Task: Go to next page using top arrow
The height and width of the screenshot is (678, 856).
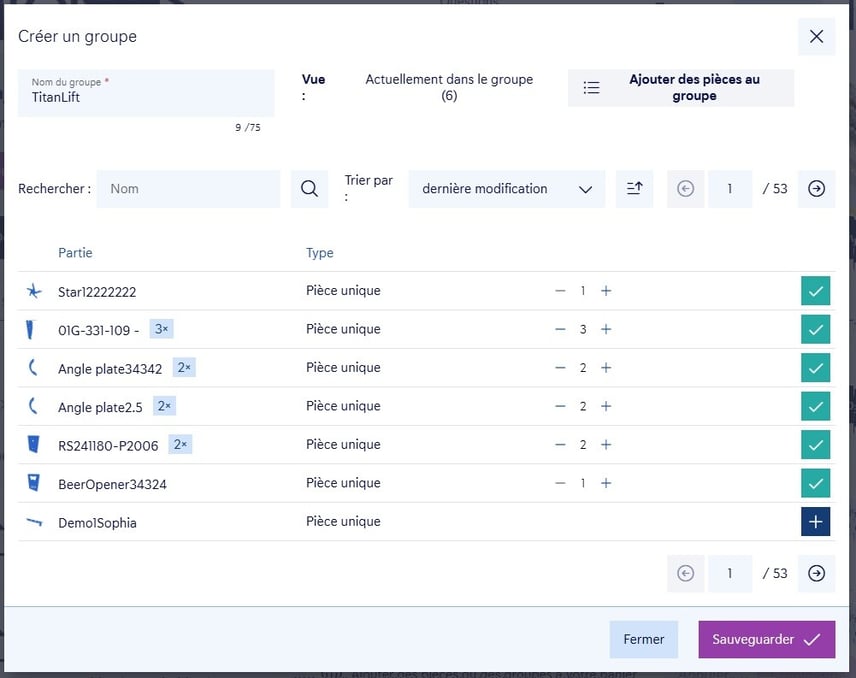Action: coord(816,189)
